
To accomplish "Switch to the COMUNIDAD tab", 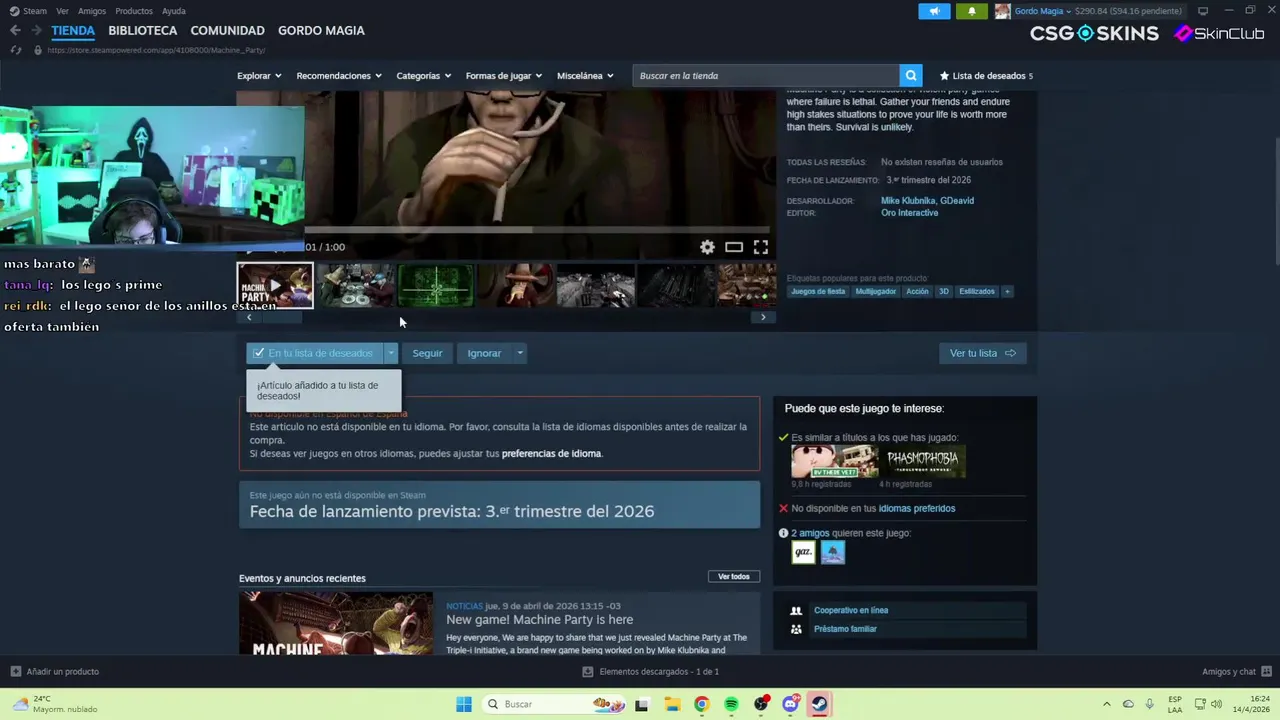I will 227,31.
